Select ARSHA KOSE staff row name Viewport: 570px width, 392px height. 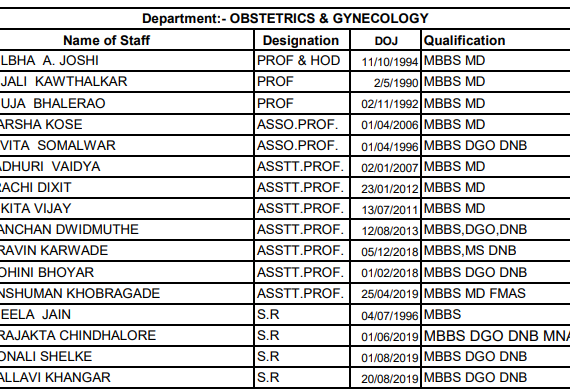pos(41,125)
